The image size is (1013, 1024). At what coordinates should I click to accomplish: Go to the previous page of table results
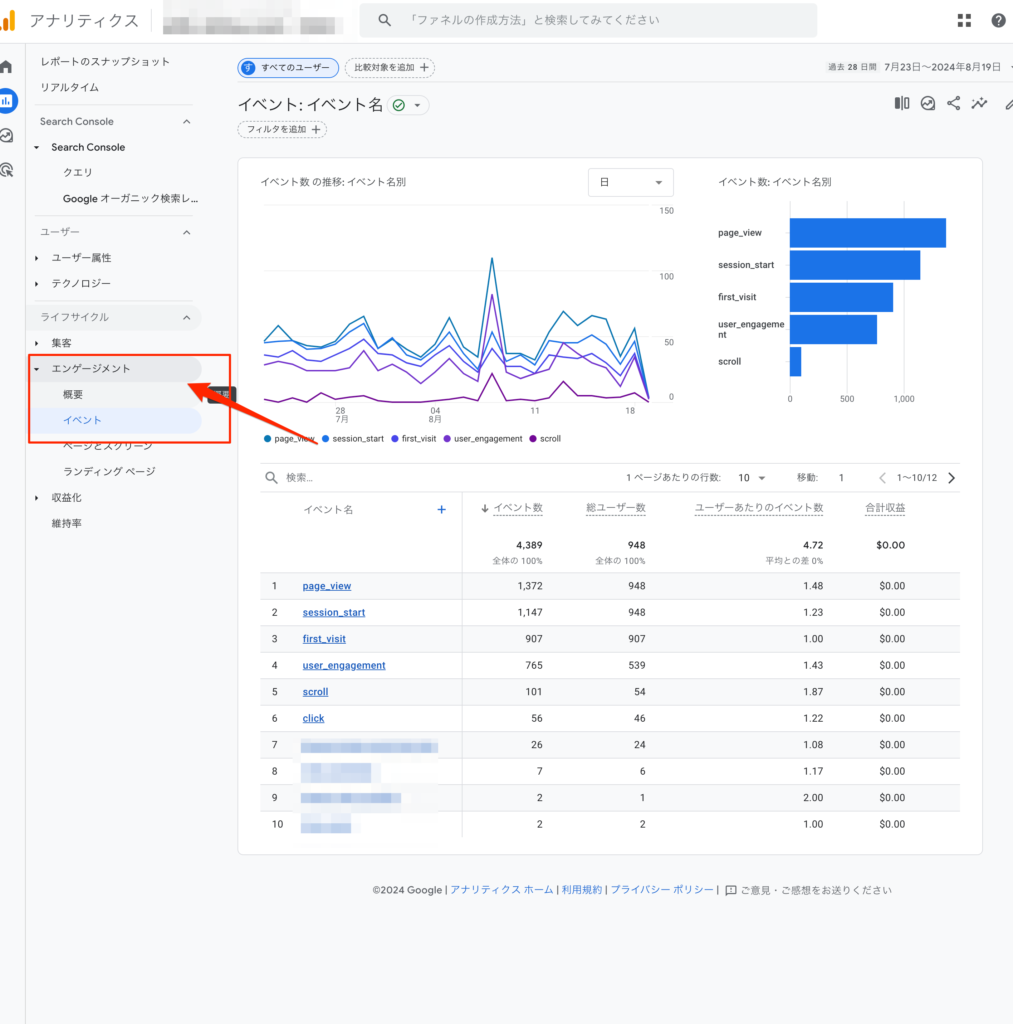882,478
